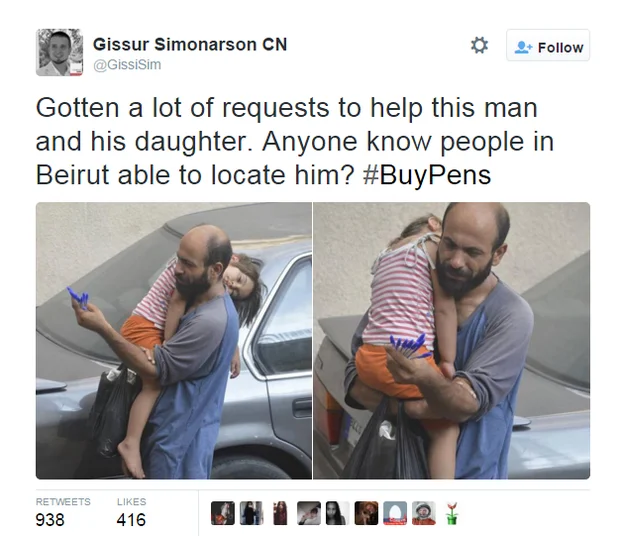Enlarge the left photo of the man holding up pens
Screen dimensions: 620x536
click(x=174, y=341)
